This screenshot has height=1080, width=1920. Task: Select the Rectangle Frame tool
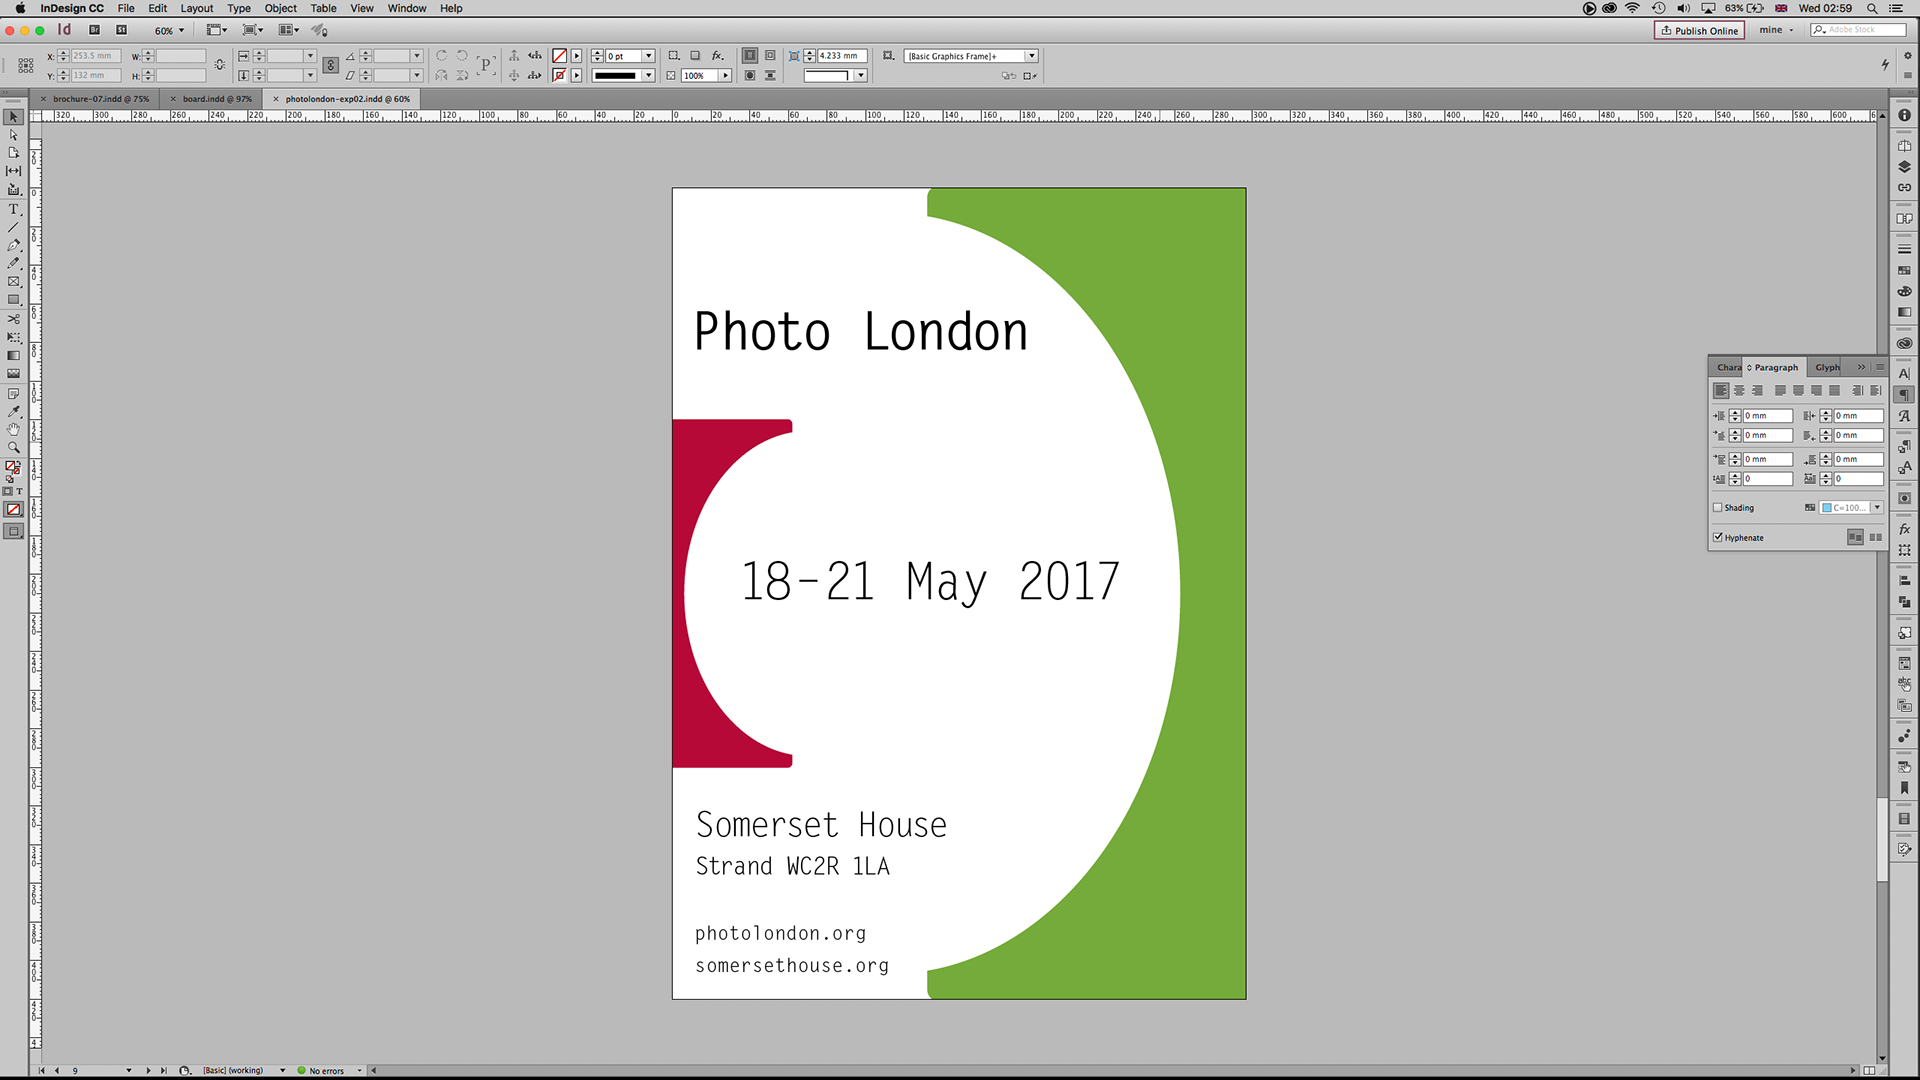(x=14, y=282)
